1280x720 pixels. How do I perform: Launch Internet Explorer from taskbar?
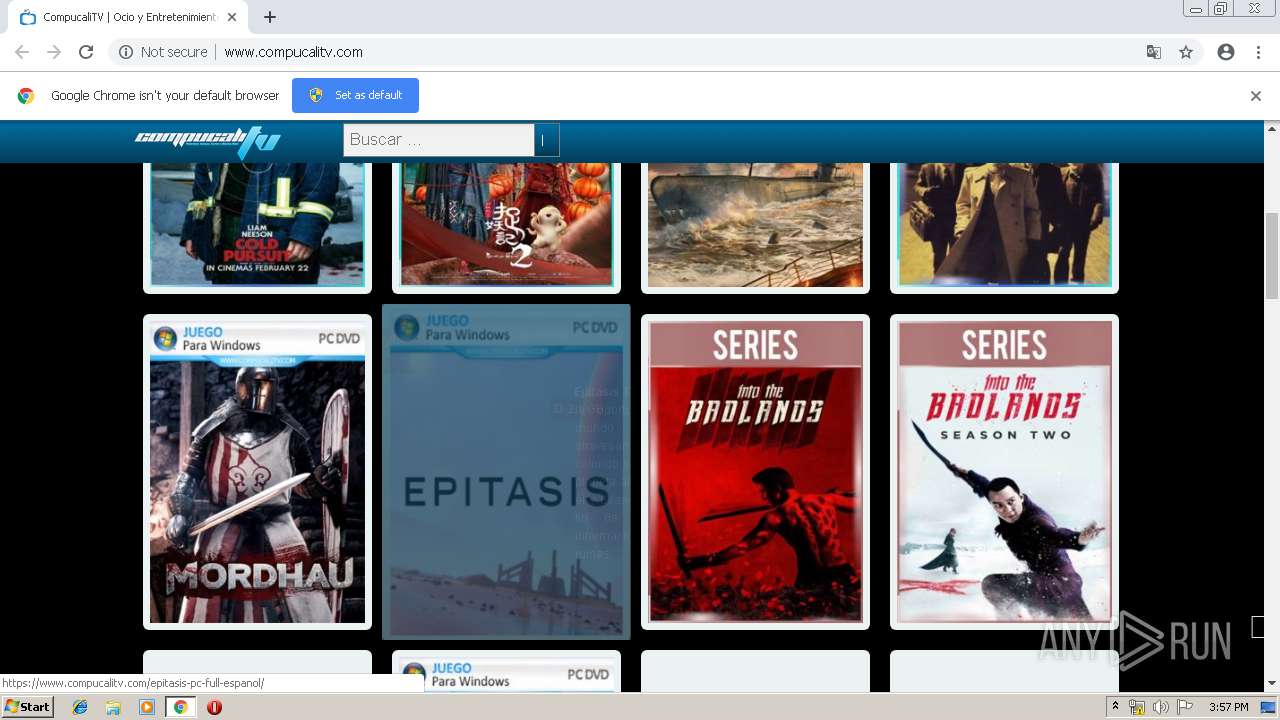(x=80, y=707)
